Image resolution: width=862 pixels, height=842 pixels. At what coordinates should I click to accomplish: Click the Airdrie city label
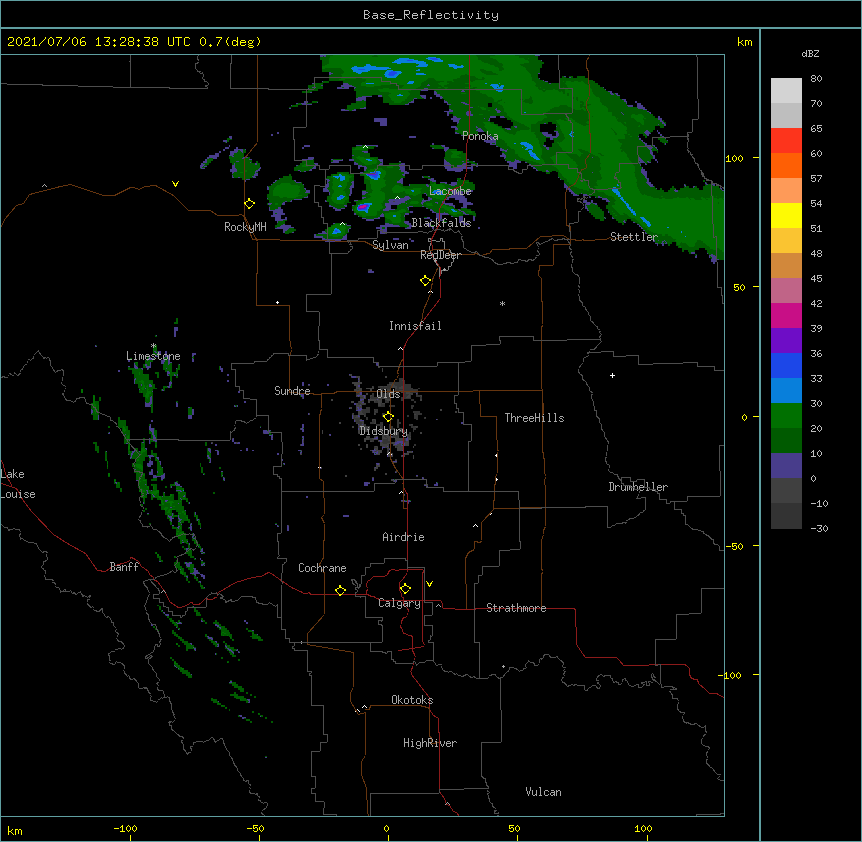[403, 537]
